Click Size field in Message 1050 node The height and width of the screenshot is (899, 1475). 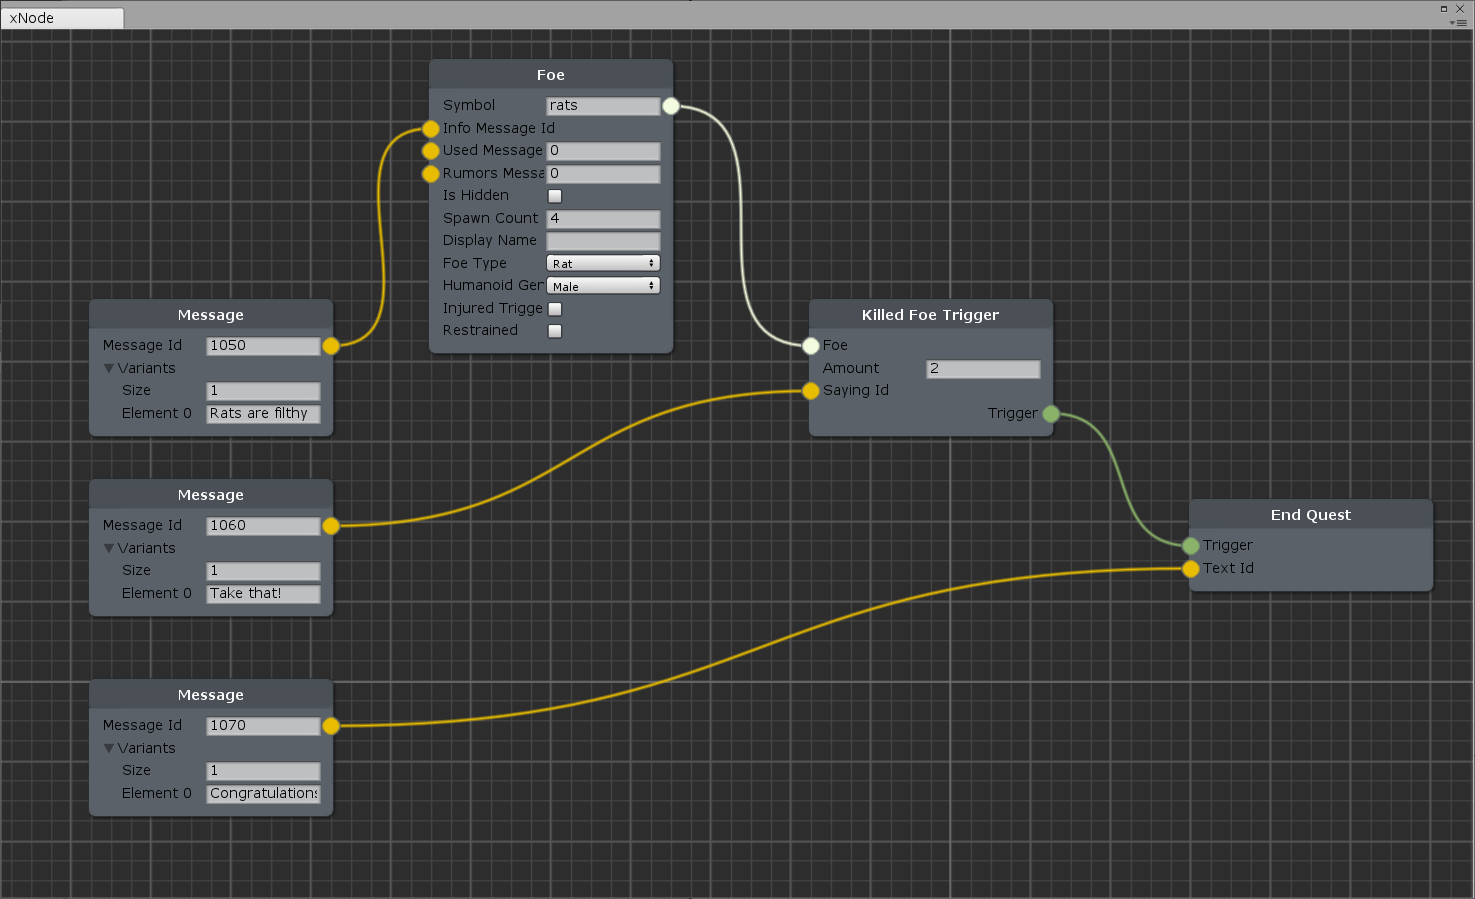(263, 391)
